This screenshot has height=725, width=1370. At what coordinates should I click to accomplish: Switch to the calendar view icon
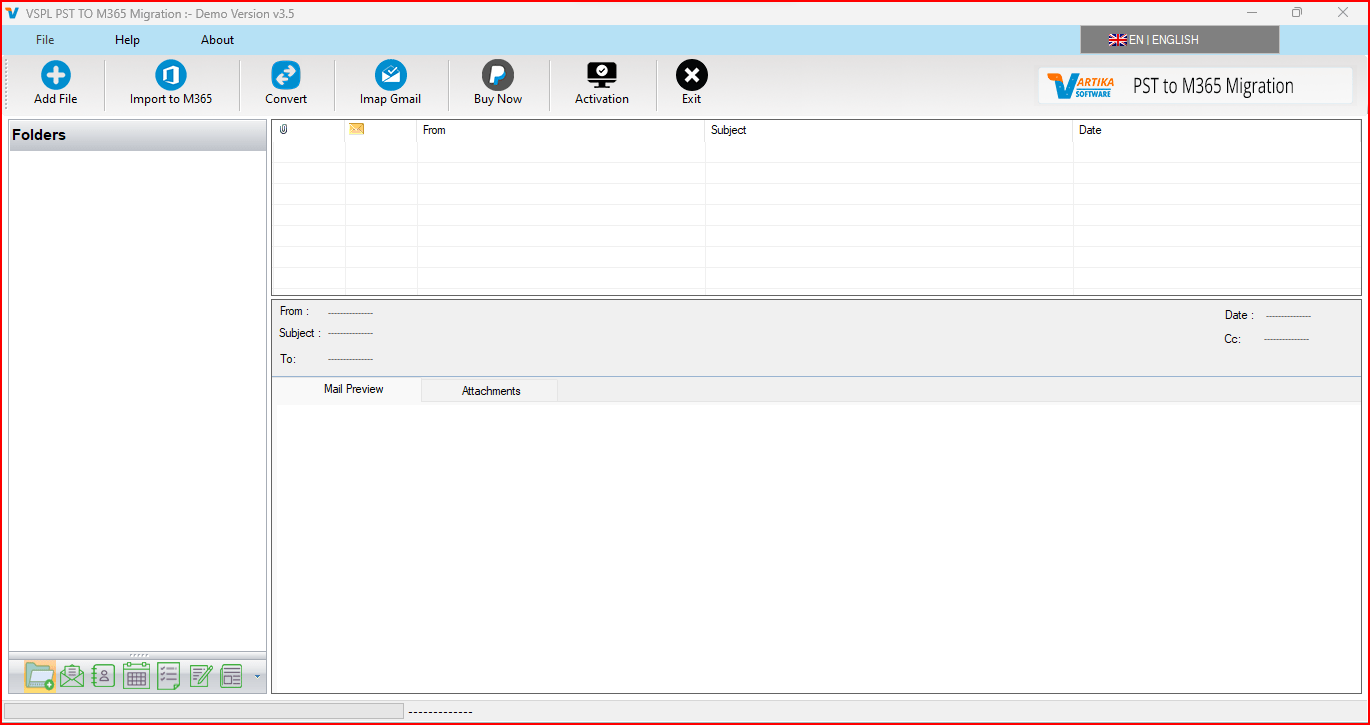pos(137,676)
